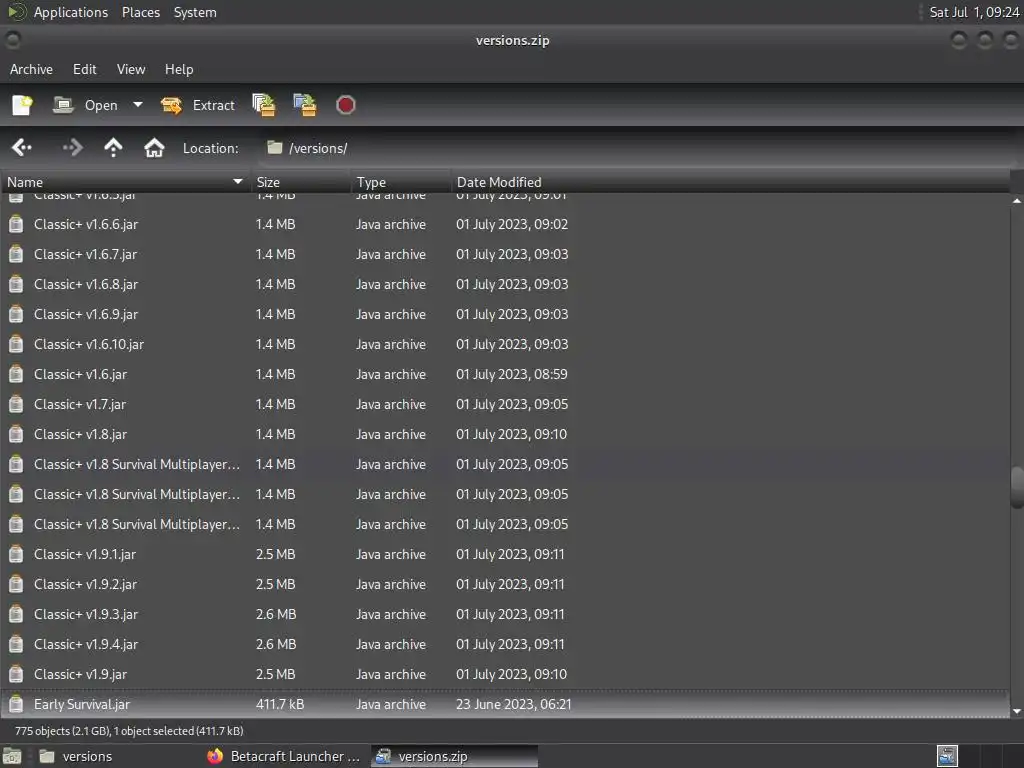Select the Classic+ v1.7.jar file icon

pos(16,405)
